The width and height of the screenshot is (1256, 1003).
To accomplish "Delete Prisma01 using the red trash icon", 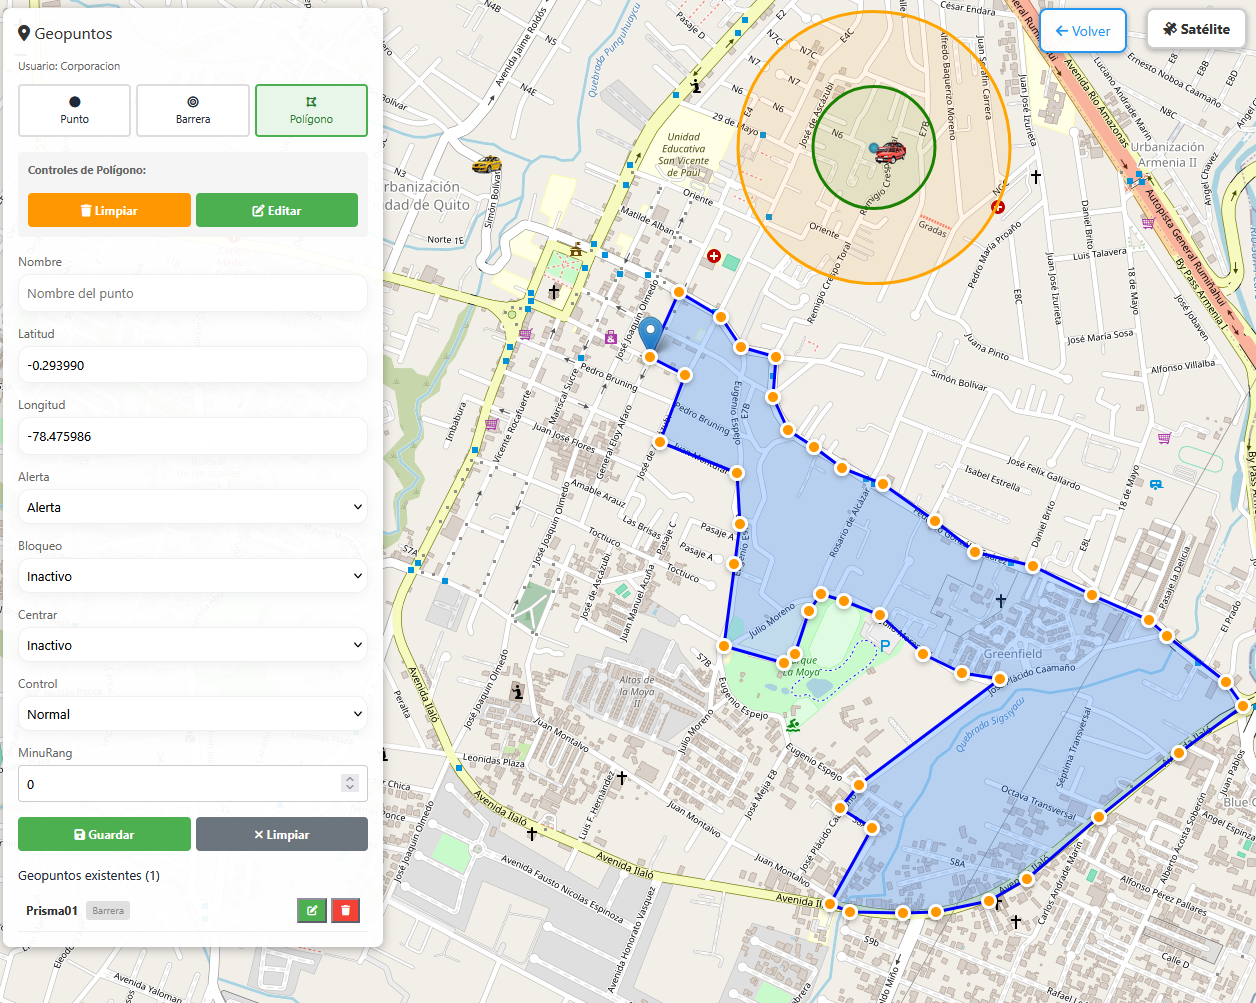I will point(346,910).
